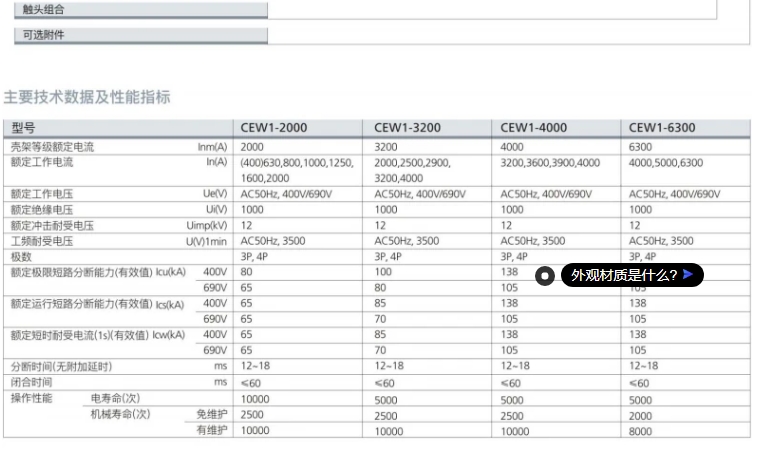Click the 壳架等级额定电流 row label

52,147
